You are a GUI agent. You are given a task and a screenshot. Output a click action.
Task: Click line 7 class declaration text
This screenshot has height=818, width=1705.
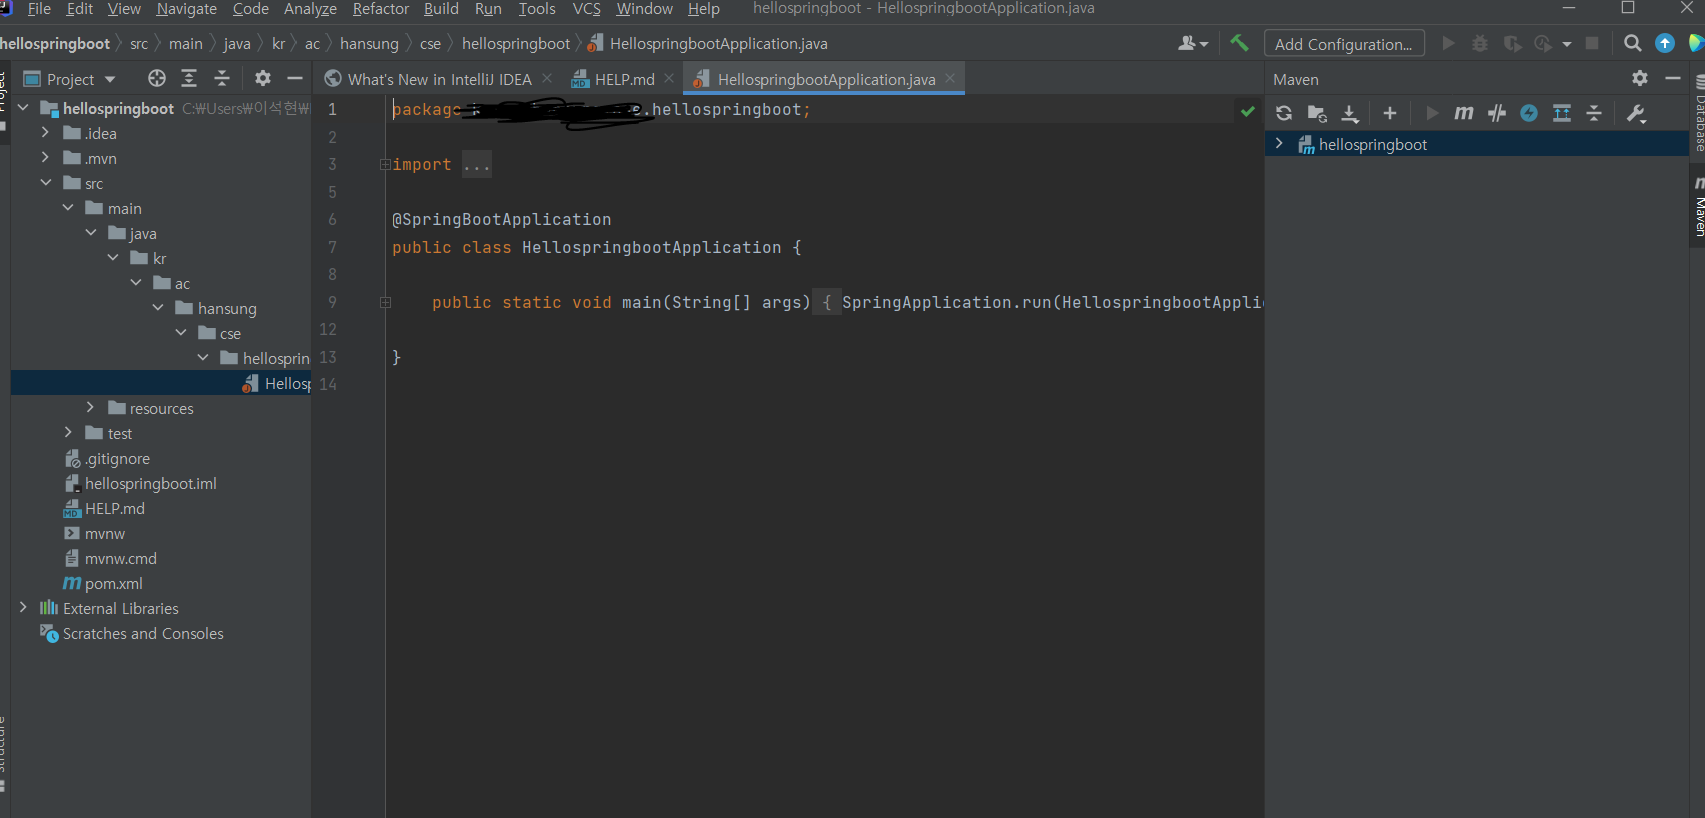[597, 247]
